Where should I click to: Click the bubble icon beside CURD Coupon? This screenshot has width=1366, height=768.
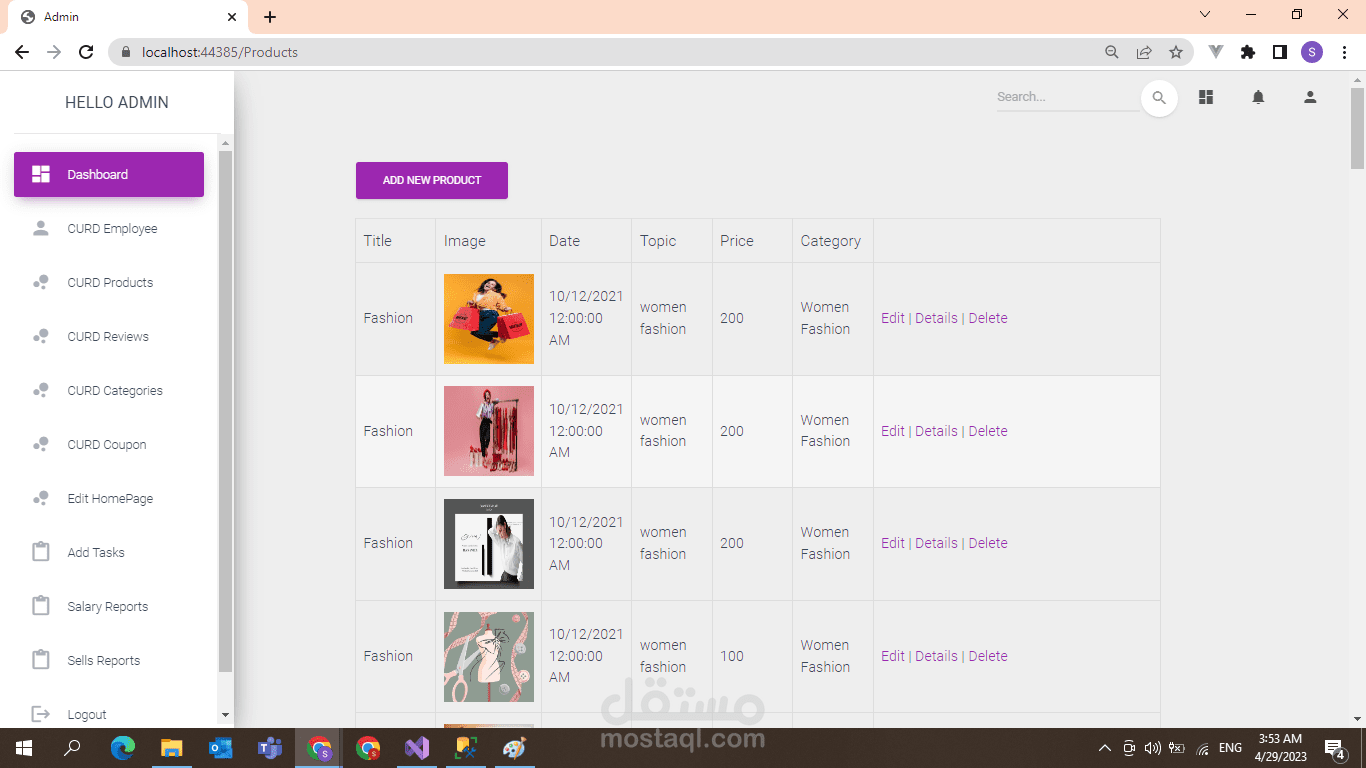pos(41,444)
